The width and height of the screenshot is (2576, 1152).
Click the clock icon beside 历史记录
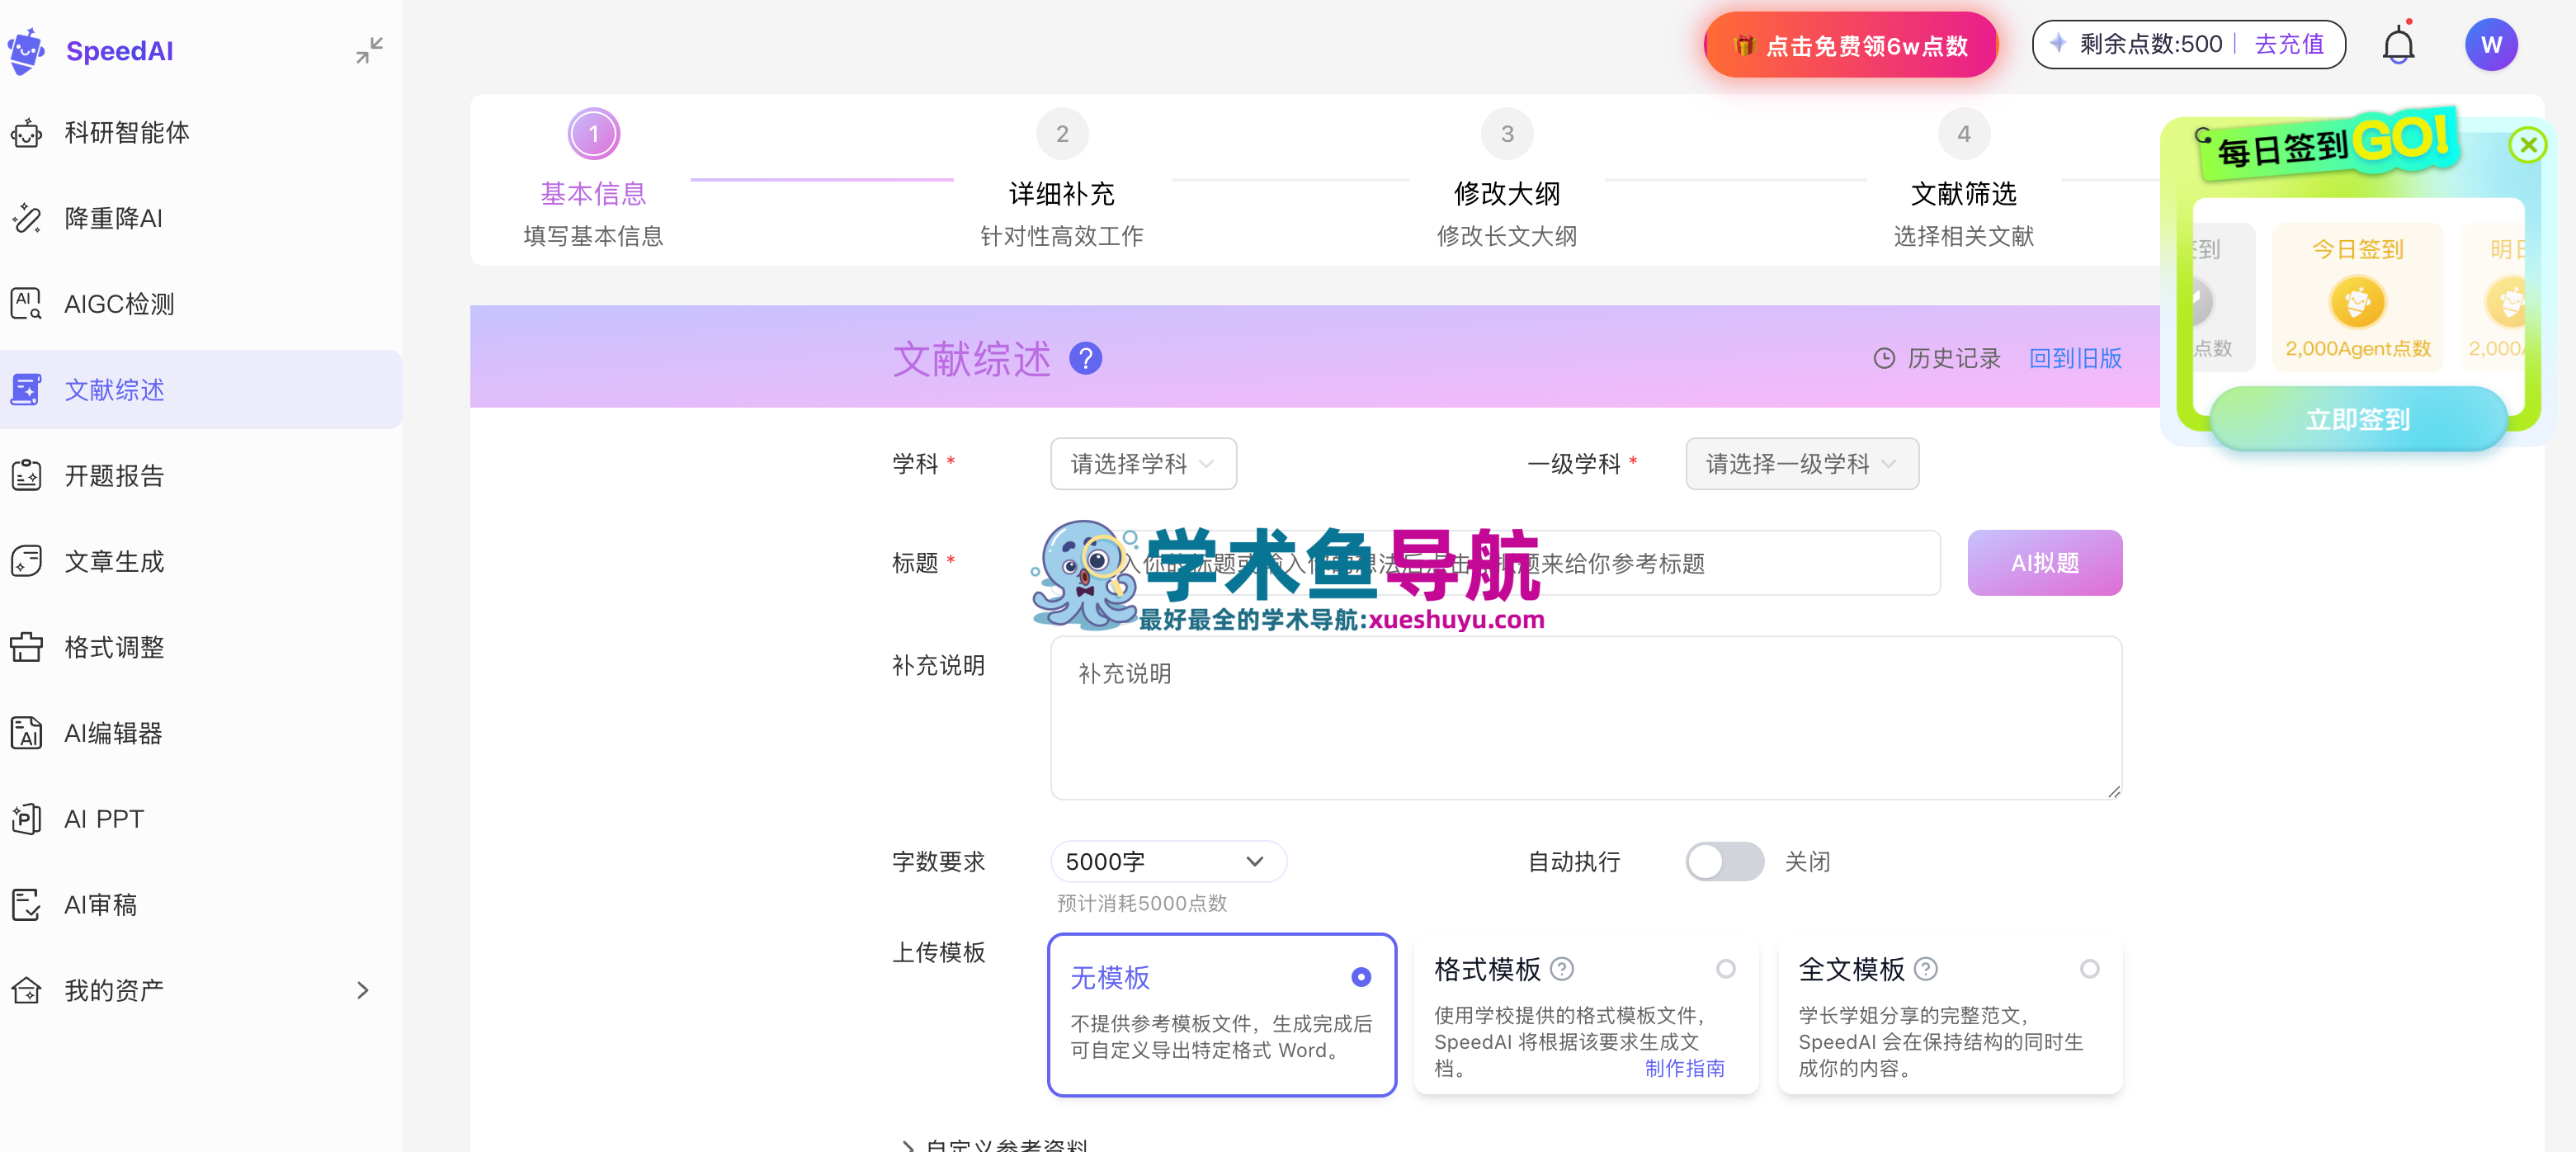click(1884, 358)
